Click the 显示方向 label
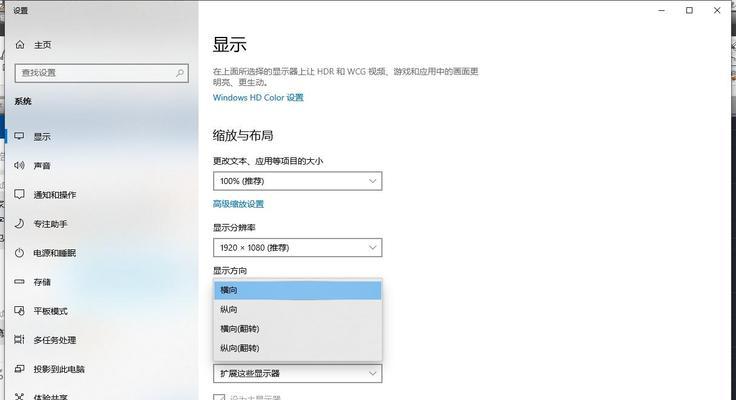The height and width of the screenshot is (400, 736). 230,271
